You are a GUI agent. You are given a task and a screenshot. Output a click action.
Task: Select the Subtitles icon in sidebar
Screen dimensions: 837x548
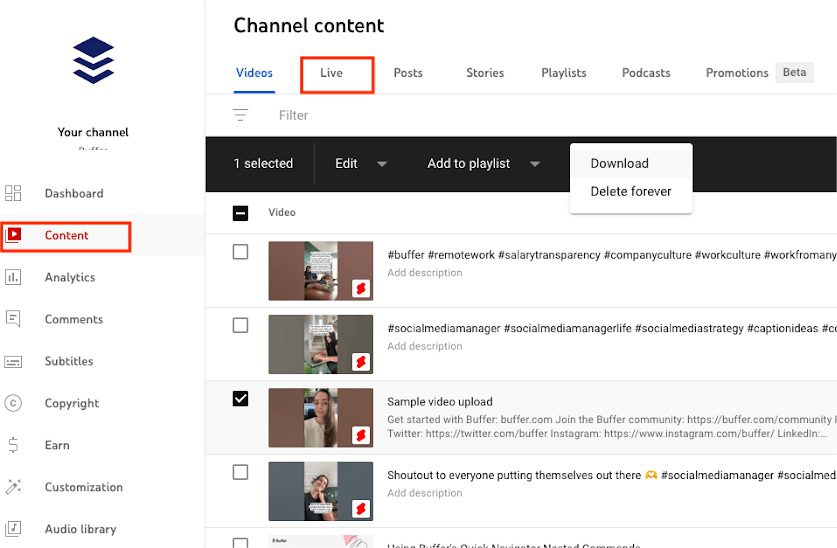(13, 361)
